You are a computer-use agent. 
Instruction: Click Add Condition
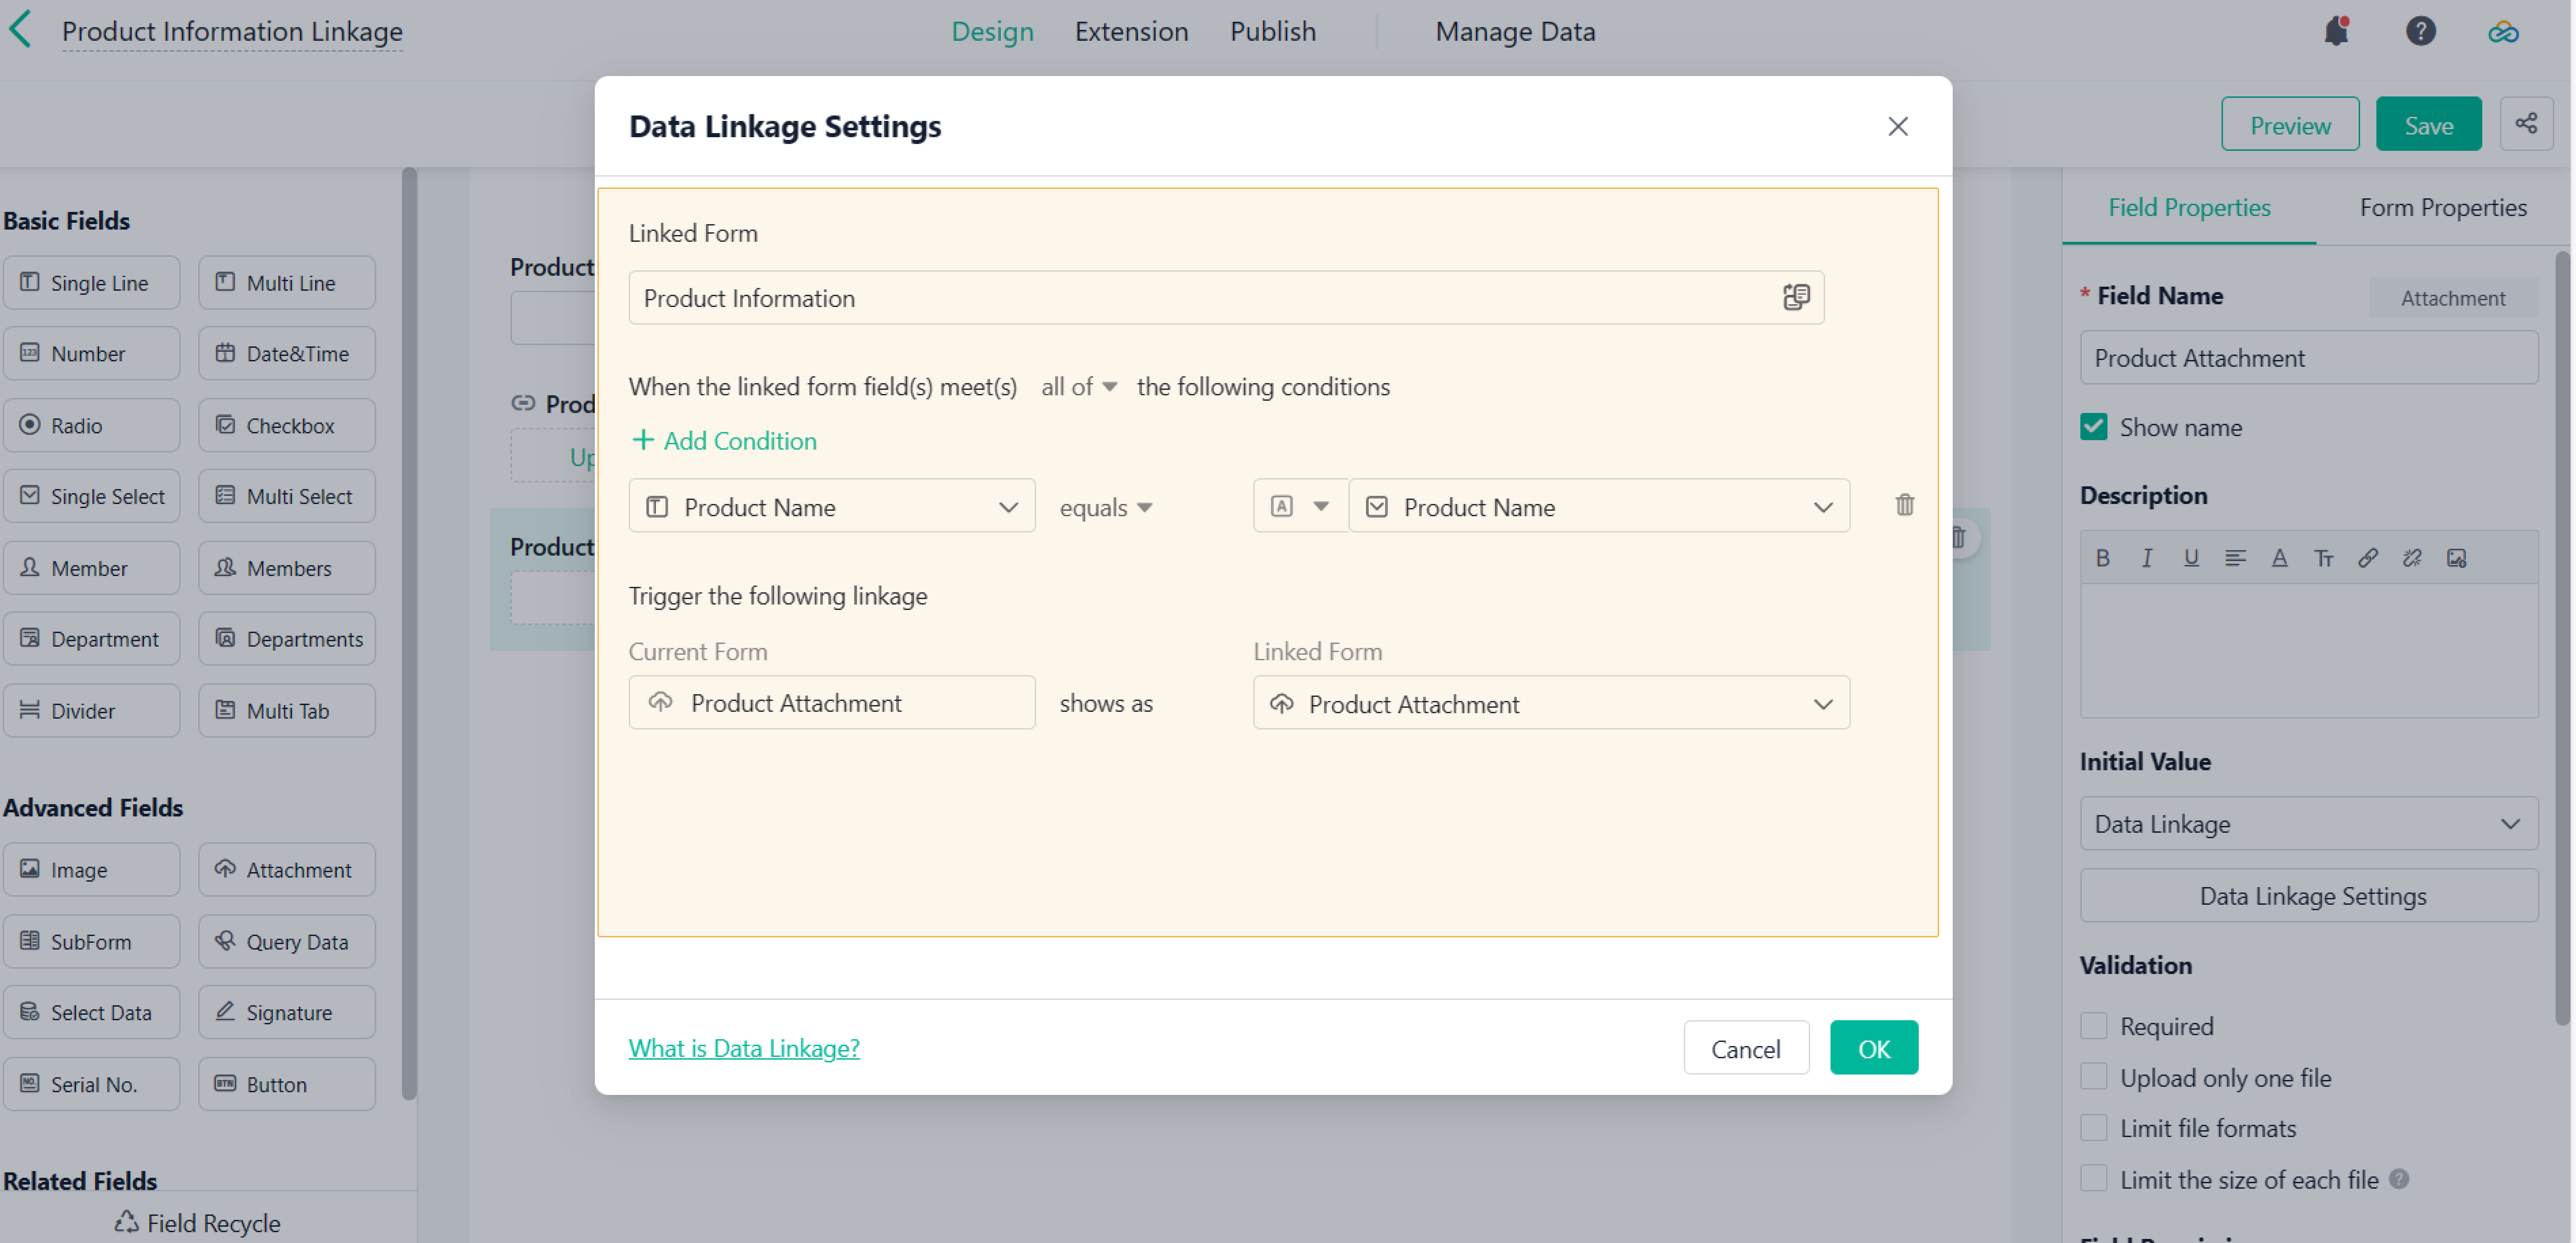(725, 441)
